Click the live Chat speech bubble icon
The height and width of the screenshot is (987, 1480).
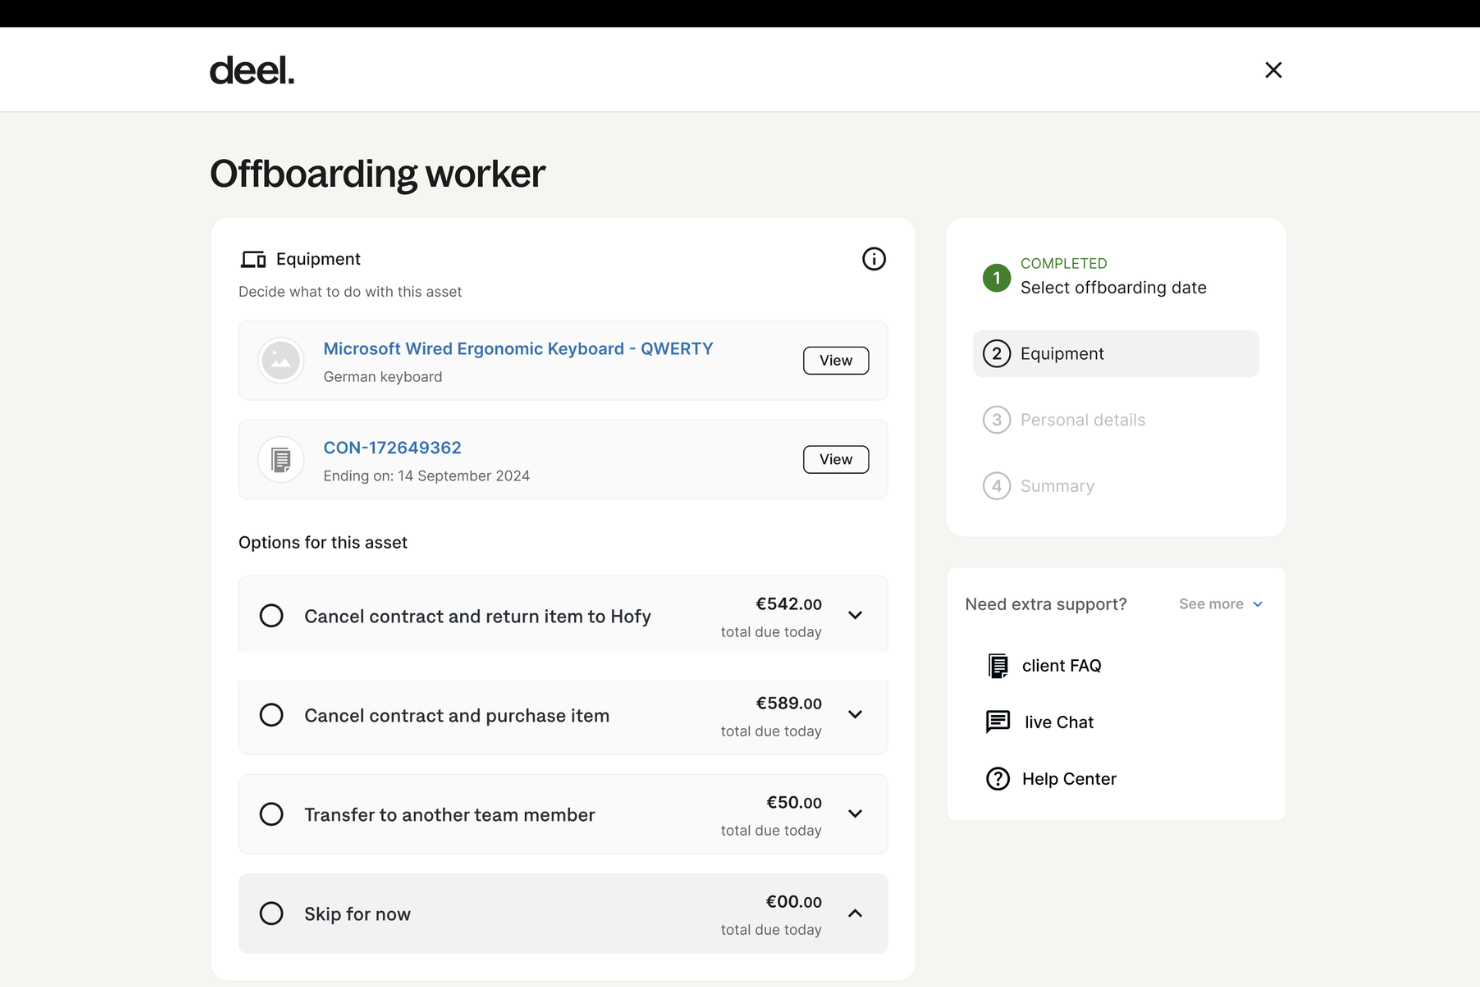coord(997,721)
